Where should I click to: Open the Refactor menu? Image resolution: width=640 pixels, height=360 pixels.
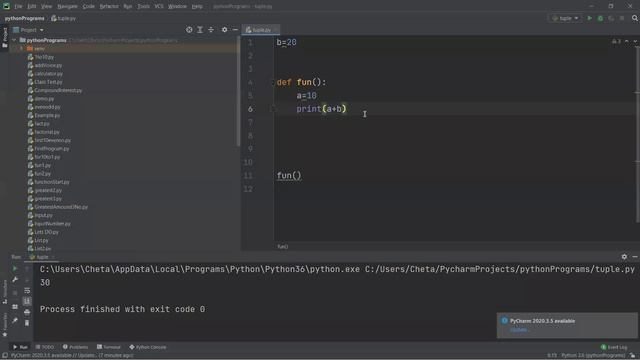(109, 6)
